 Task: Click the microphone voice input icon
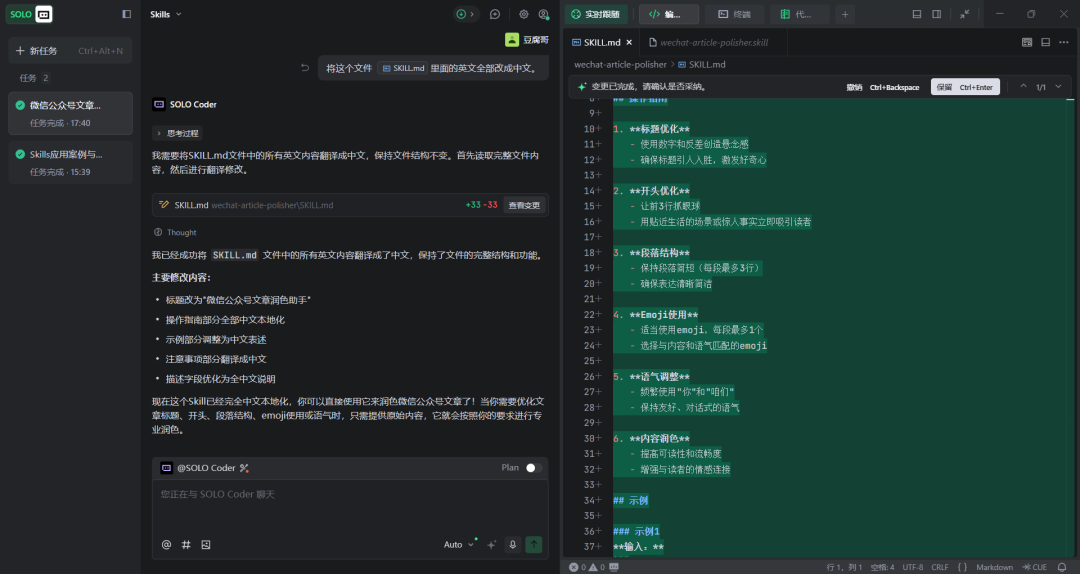tap(512, 544)
